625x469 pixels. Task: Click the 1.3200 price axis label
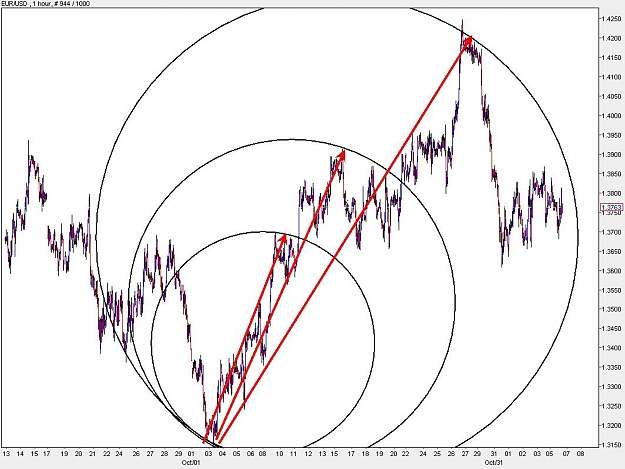coord(611,426)
